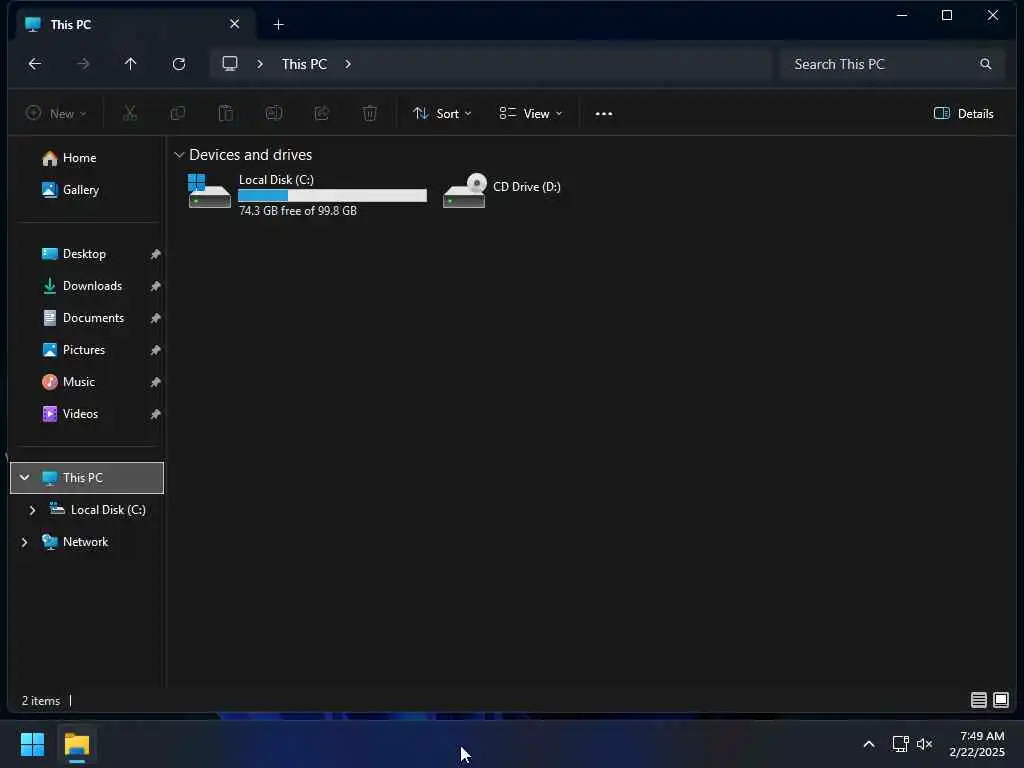The height and width of the screenshot is (768, 1024).
Task: Open the Sort dropdown
Action: pyautogui.click(x=442, y=114)
